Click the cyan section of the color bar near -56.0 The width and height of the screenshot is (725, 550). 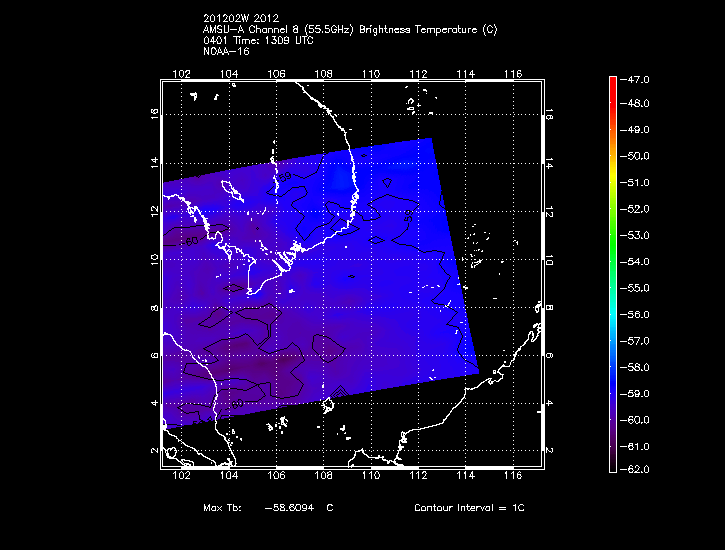613,315
